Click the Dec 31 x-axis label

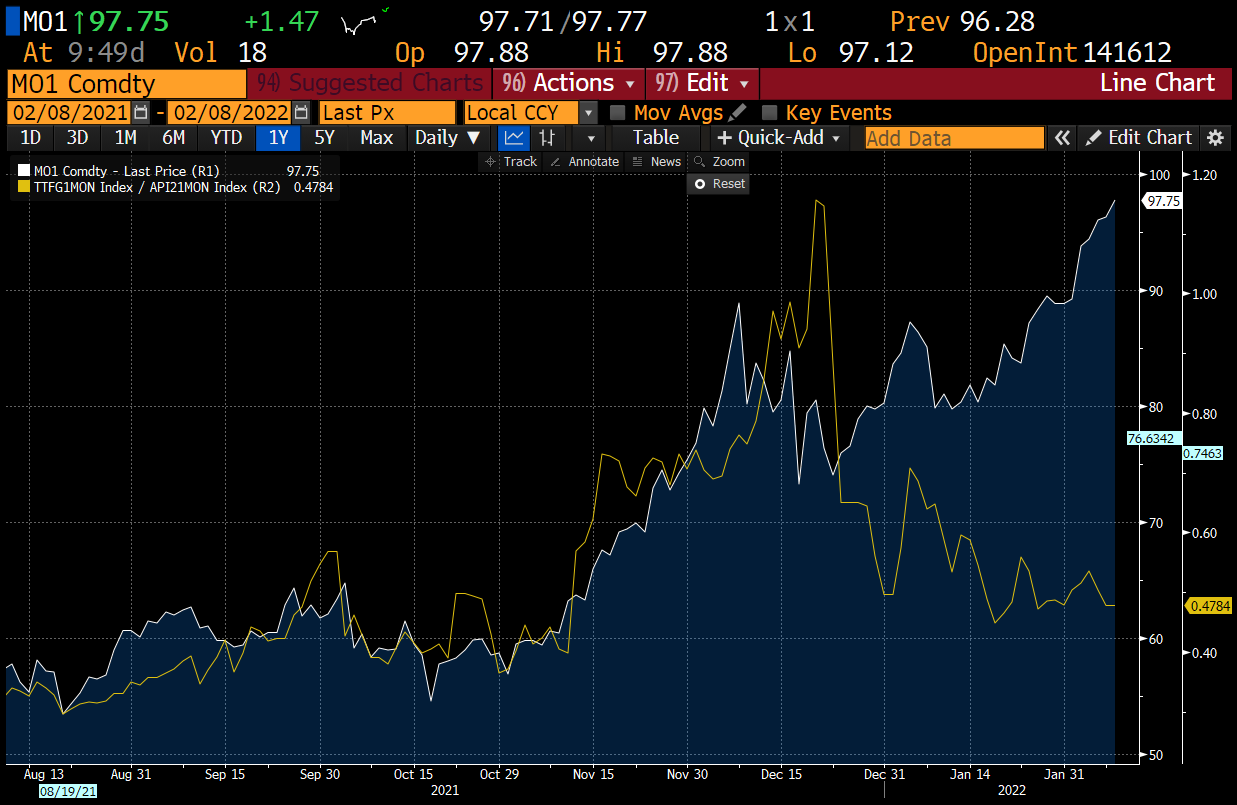click(886, 774)
